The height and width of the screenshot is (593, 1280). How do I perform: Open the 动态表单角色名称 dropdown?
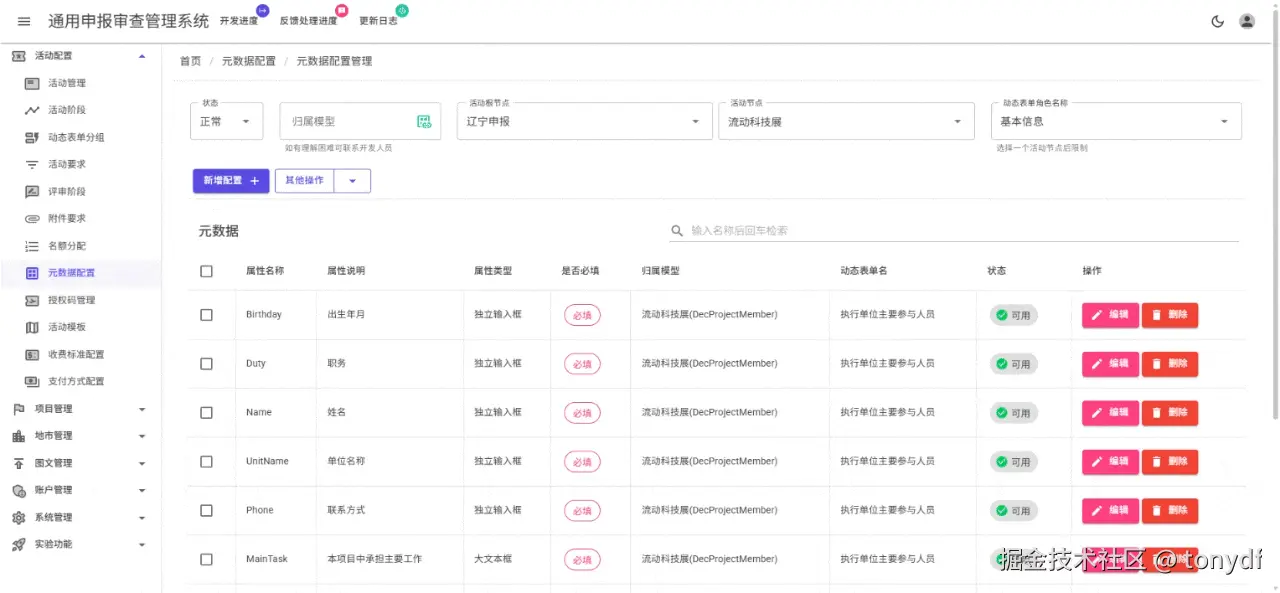1117,121
